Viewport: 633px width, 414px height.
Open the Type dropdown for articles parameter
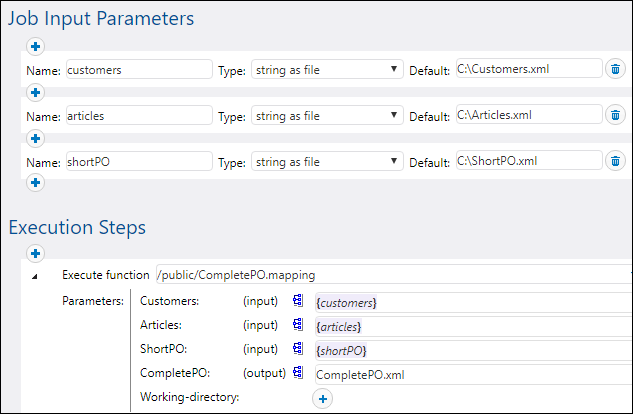[x=327, y=116]
